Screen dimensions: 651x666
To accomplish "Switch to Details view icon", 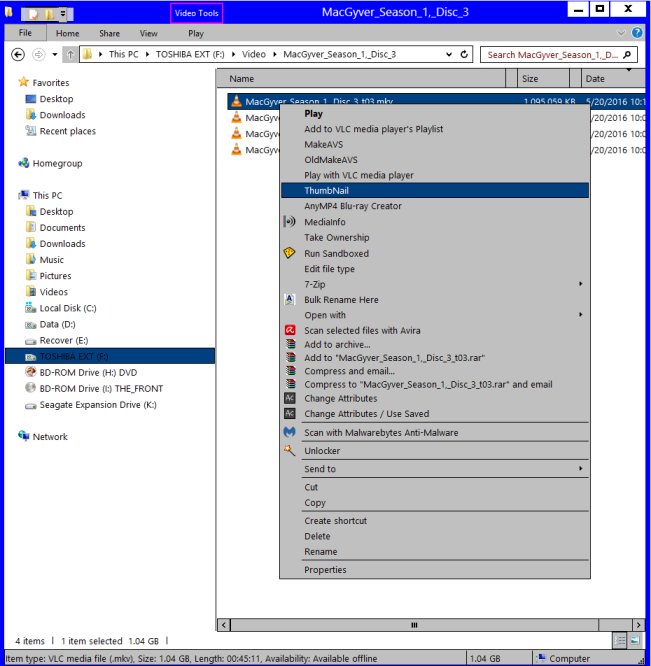I will 620,641.
